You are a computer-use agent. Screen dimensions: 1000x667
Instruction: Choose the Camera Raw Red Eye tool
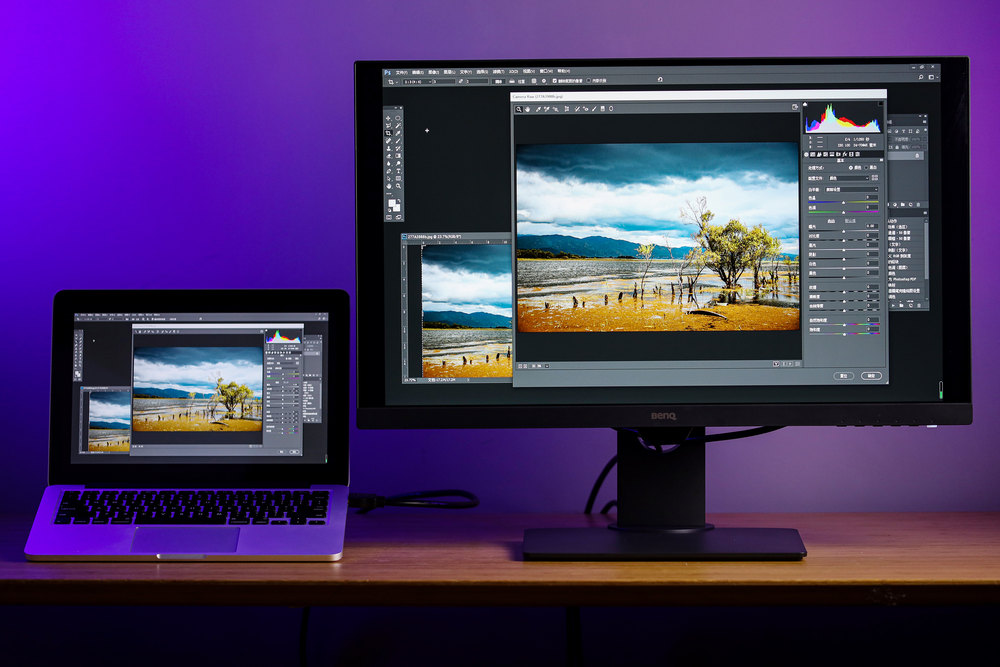click(586, 109)
